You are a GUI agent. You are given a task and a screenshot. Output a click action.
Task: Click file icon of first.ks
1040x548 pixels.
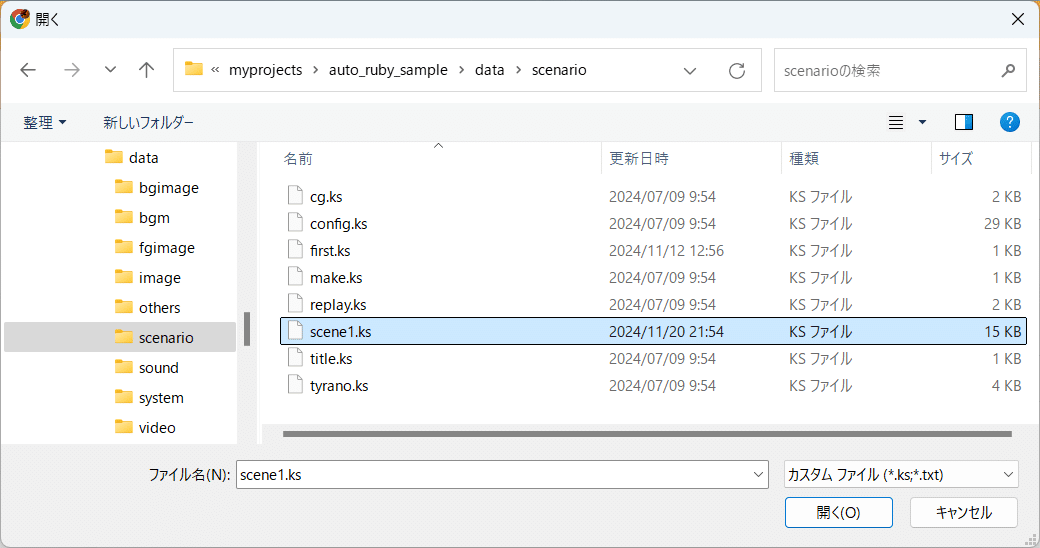pos(295,250)
